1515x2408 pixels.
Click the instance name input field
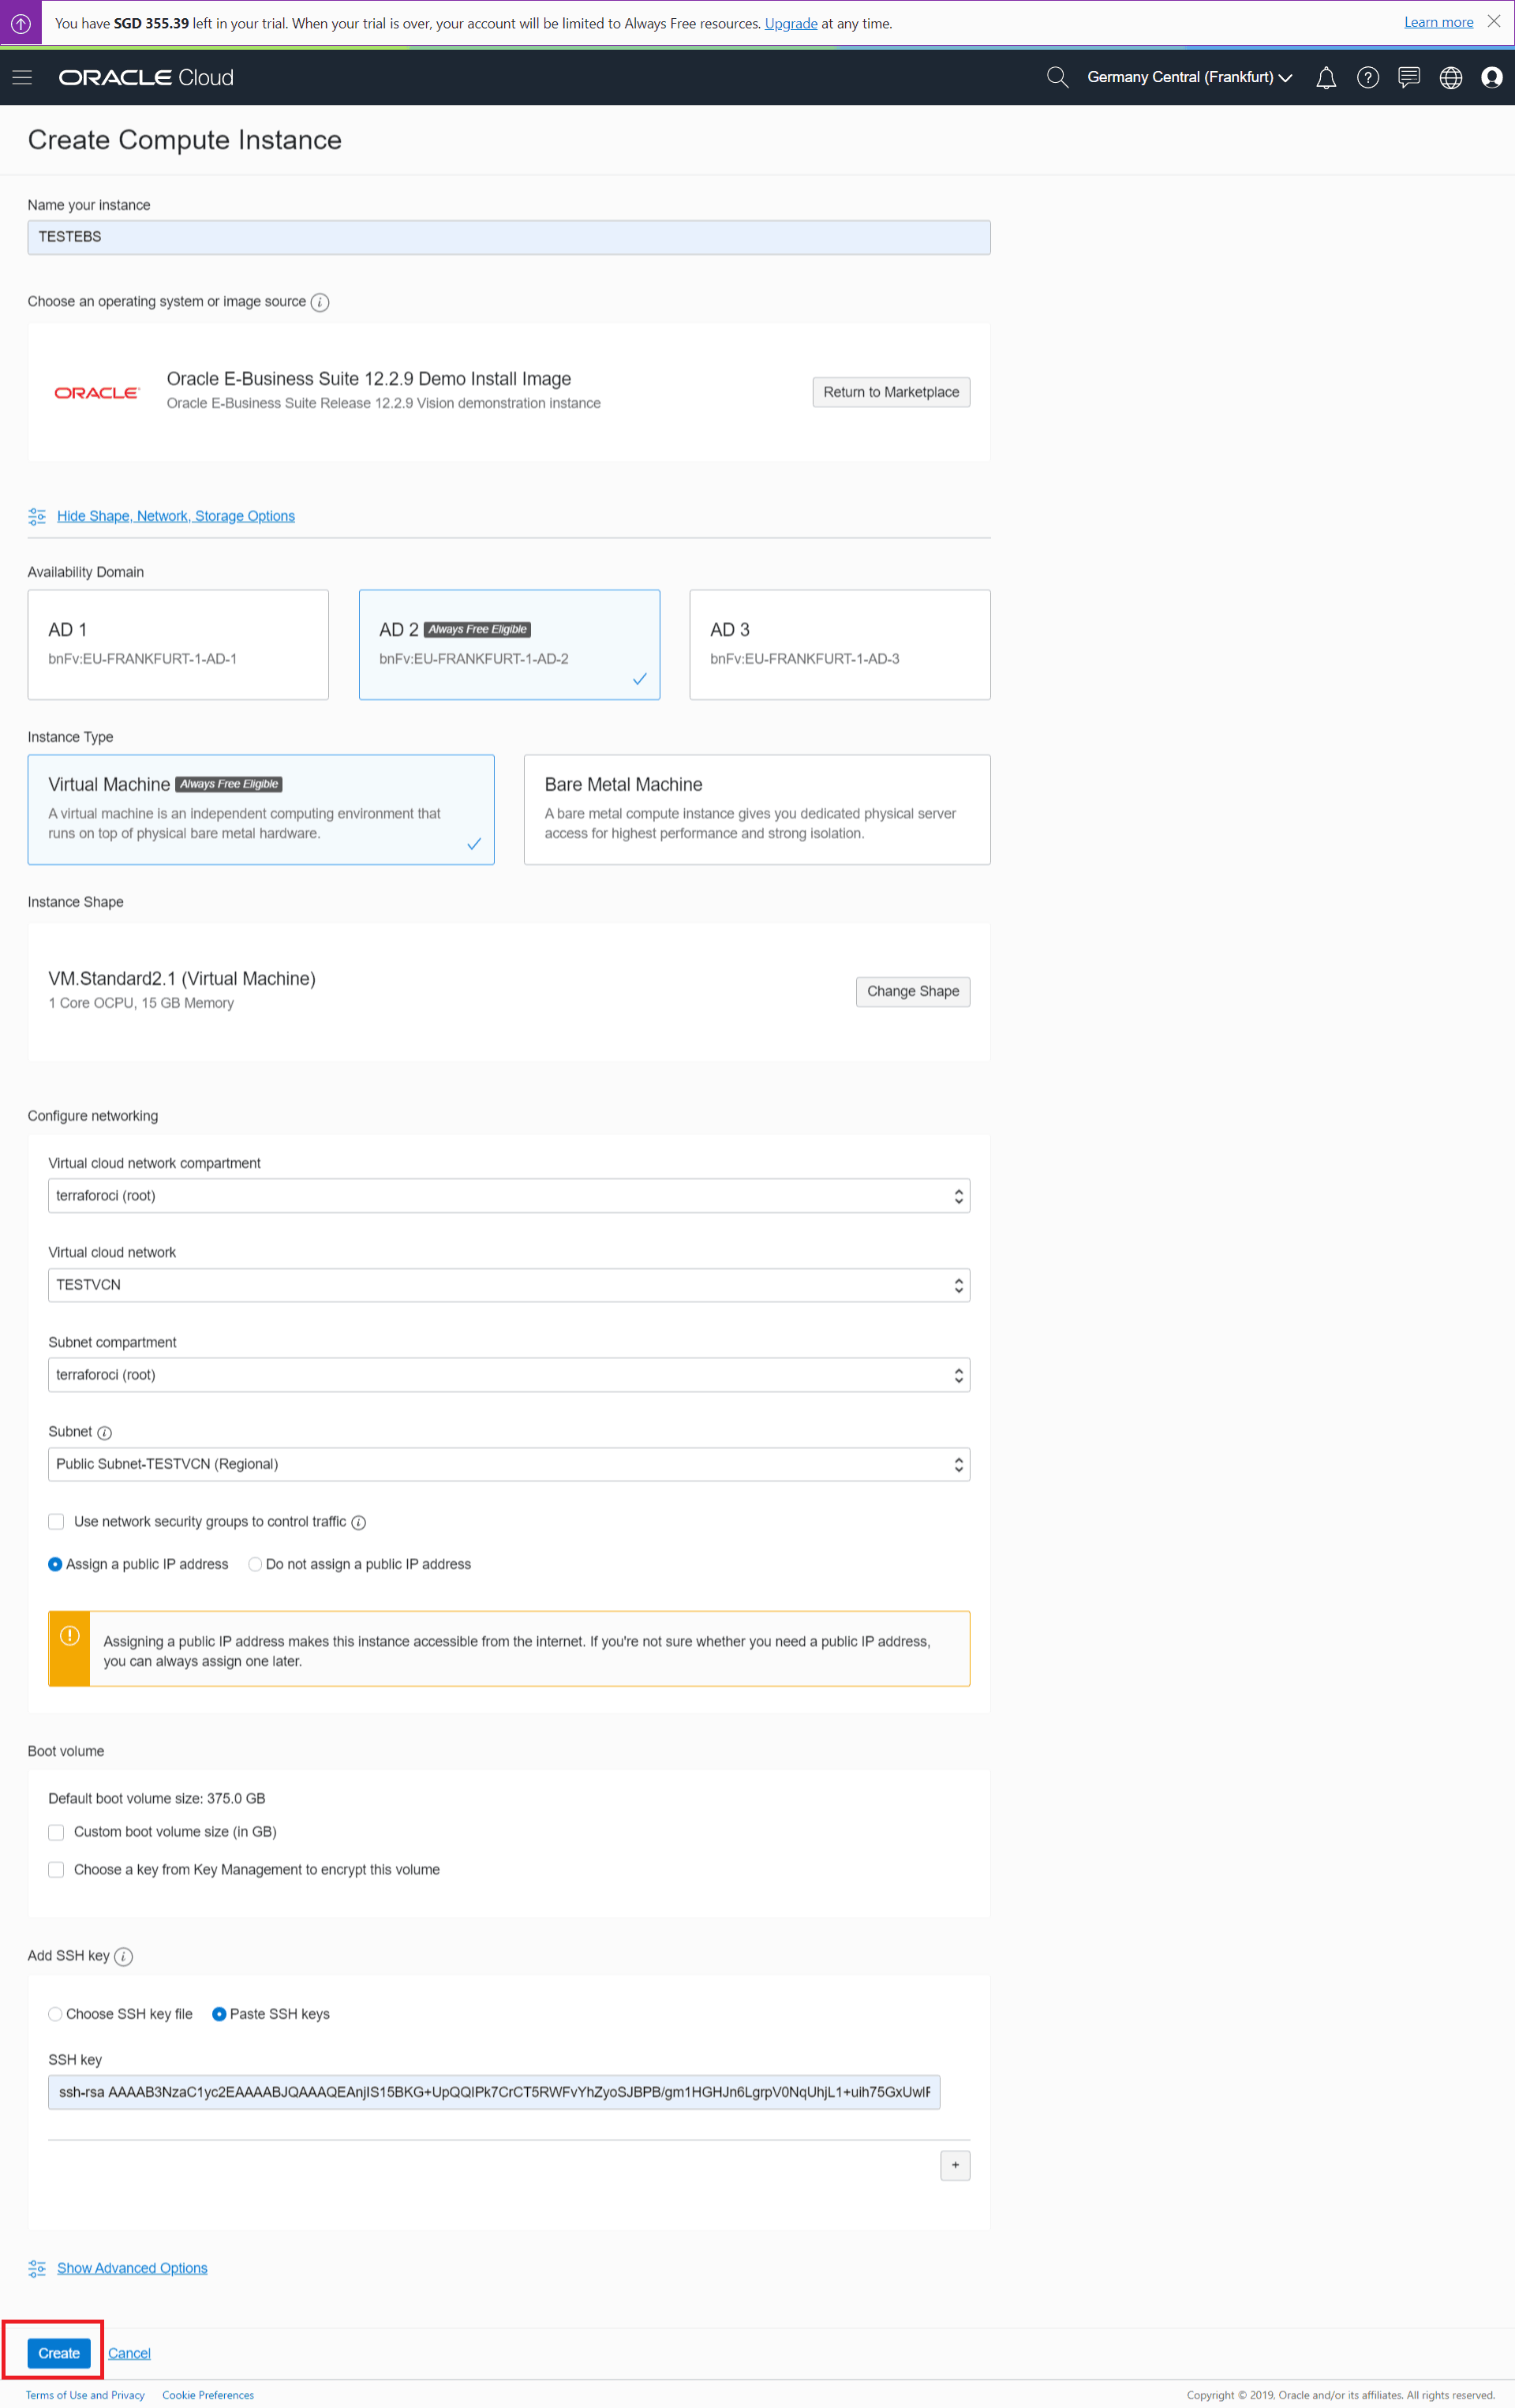509,237
